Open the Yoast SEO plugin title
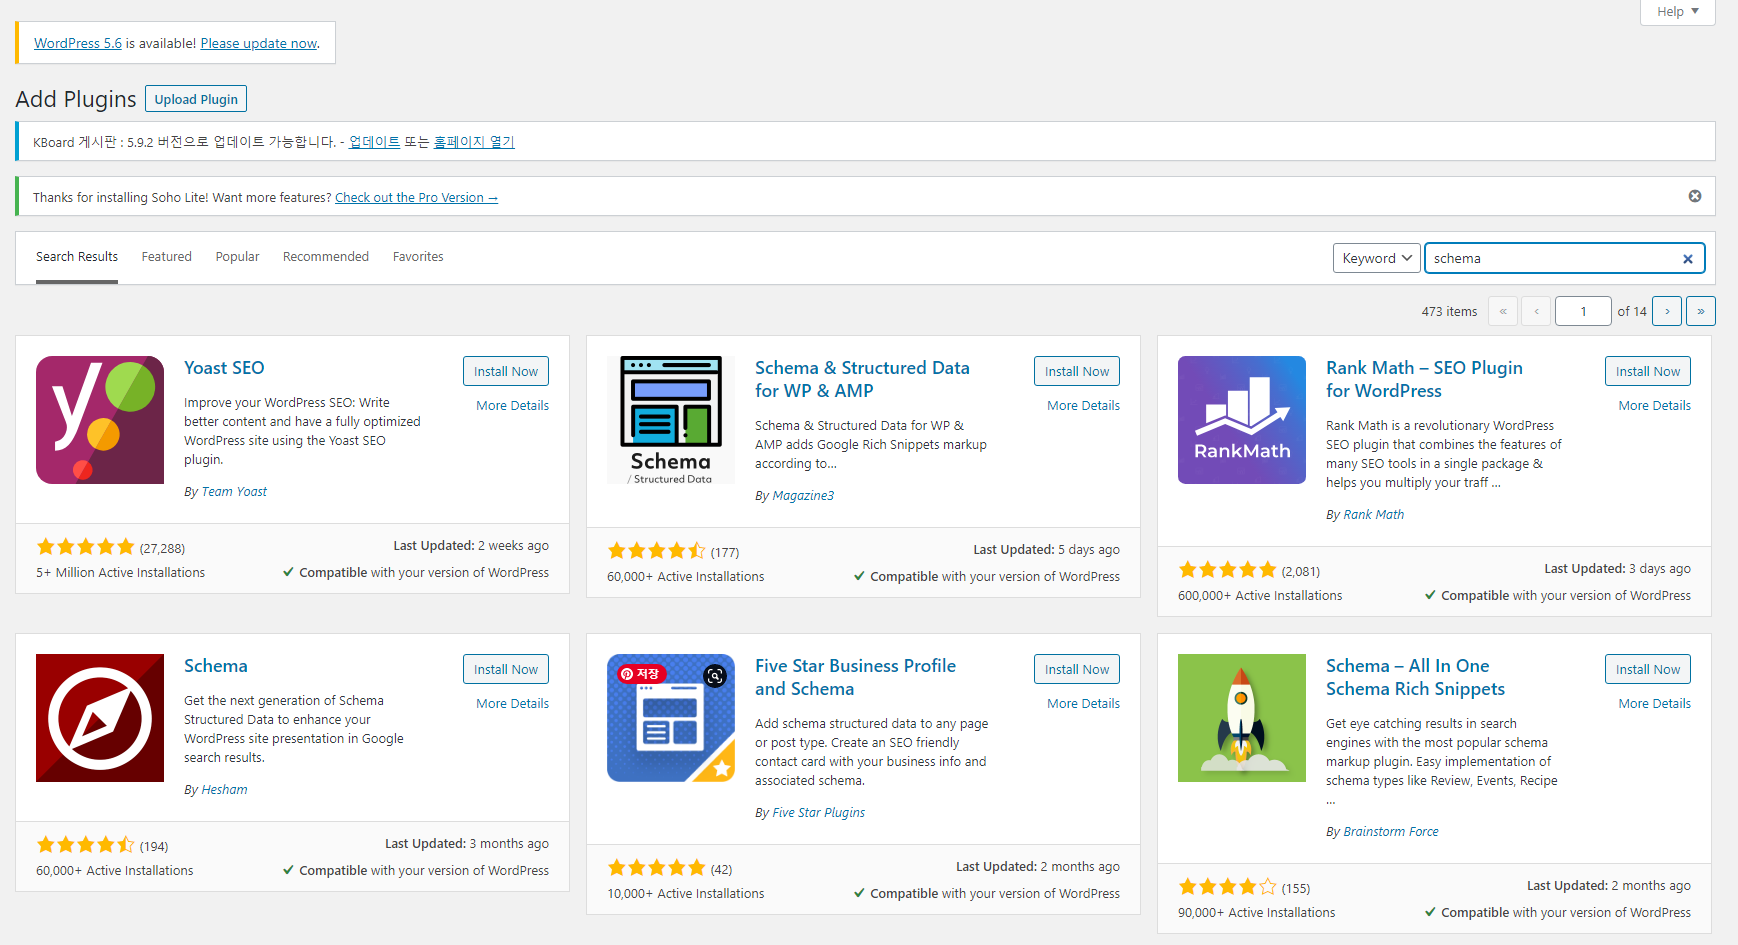Image resolution: width=1738 pixels, height=945 pixels. pyautogui.click(x=224, y=368)
